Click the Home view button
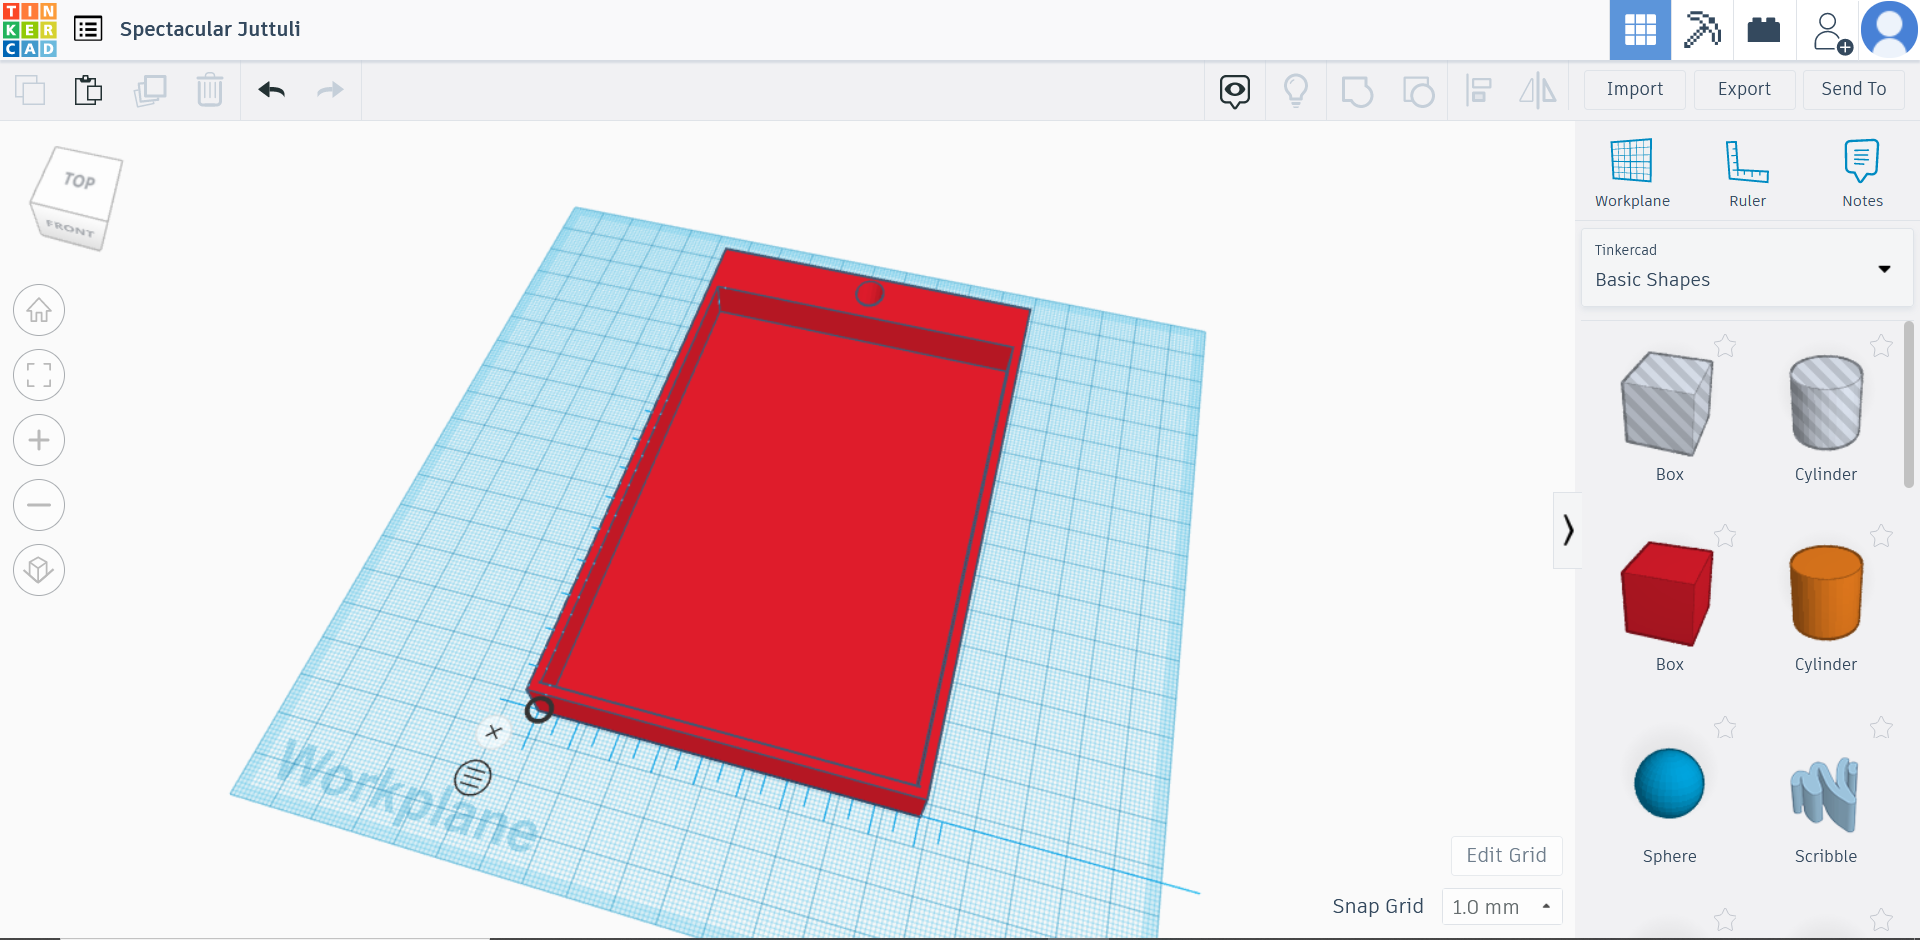This screenshot has width=1920, height=940. pos(39,311)
